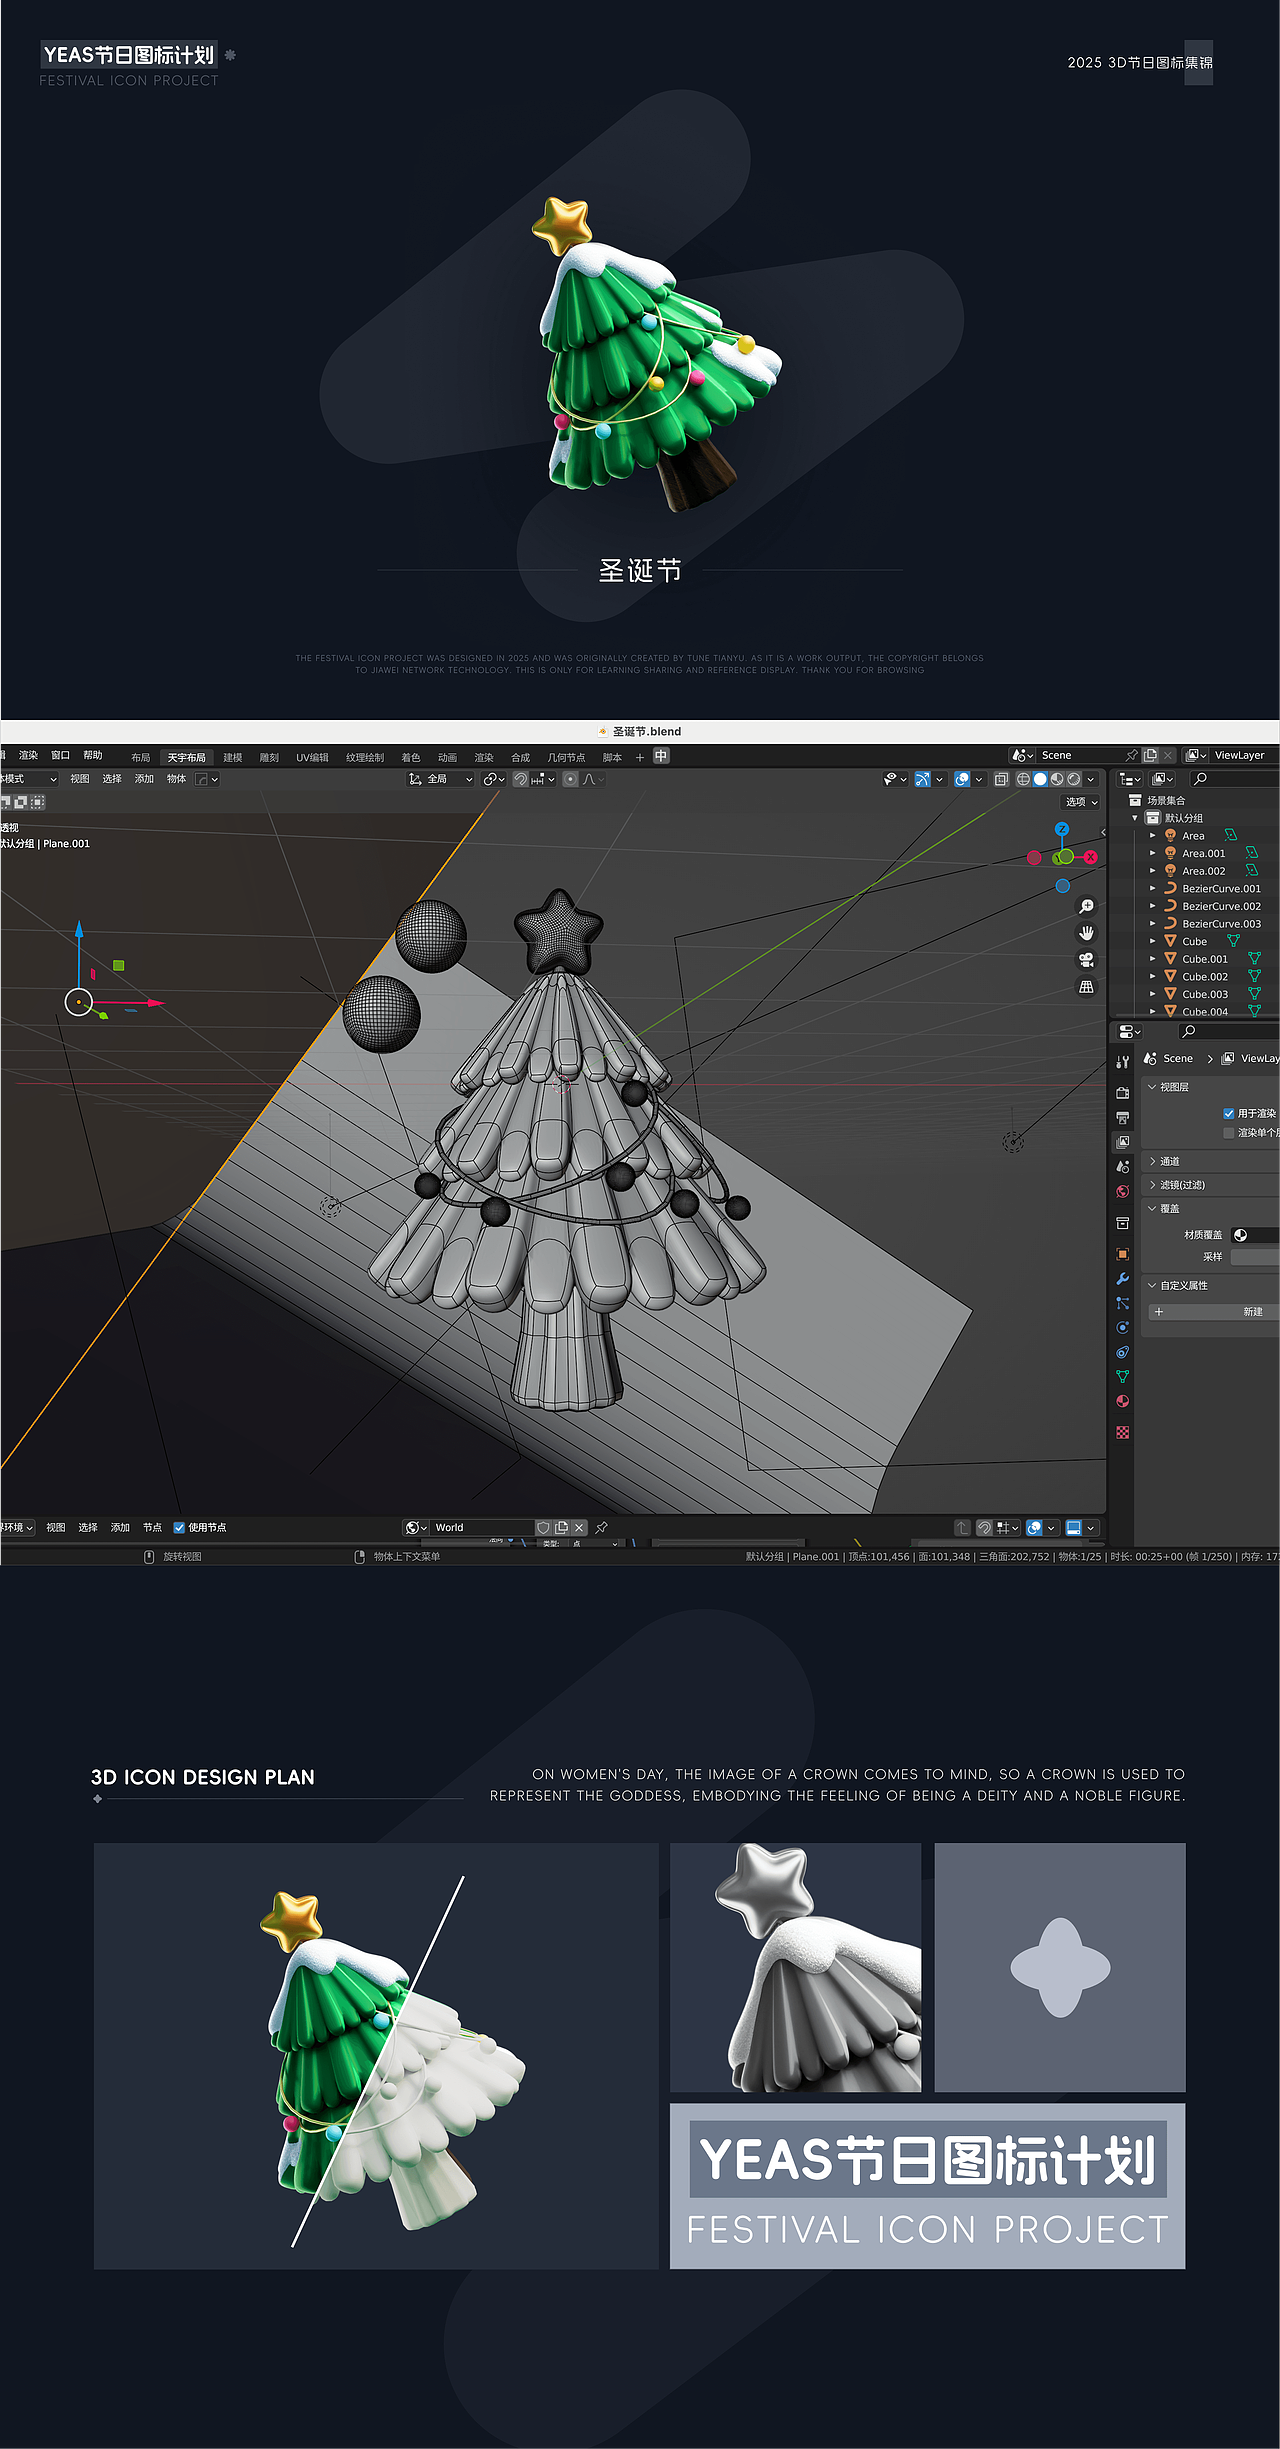Switch to solid viewport shading
The height and width of the screenshot is (2449, 1280).
click(1040, 779)
